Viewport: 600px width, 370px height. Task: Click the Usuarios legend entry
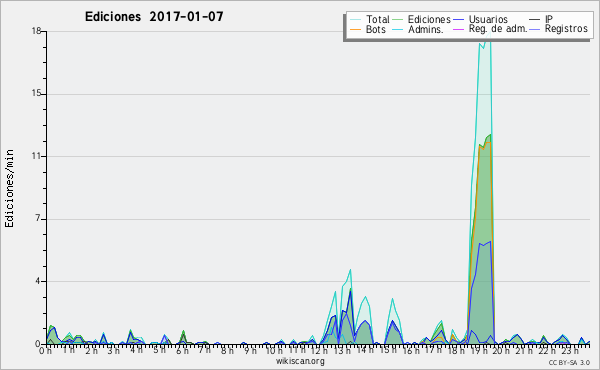(x=488, y=19)
